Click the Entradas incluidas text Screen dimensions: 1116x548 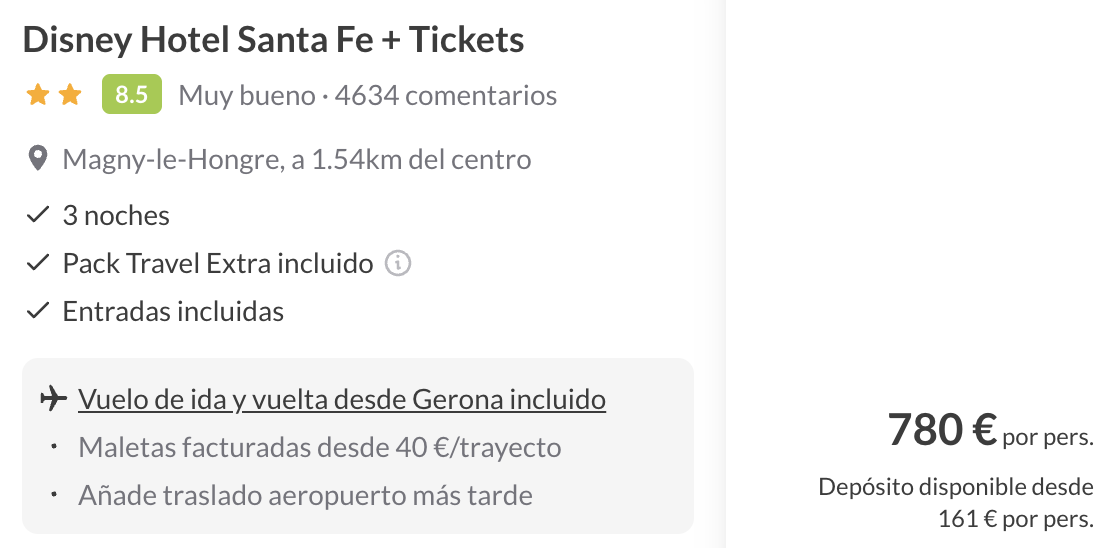click(x=173, y=311)
